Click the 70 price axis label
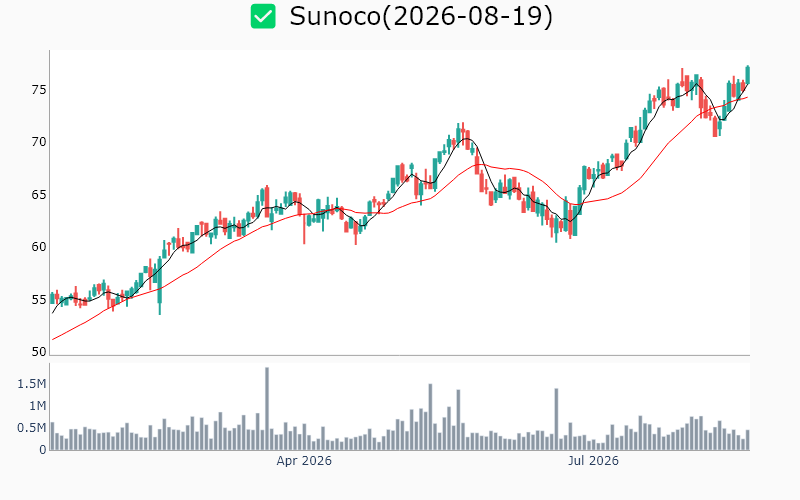This screenshot has height=500, width=800. [x=39, y=142]
